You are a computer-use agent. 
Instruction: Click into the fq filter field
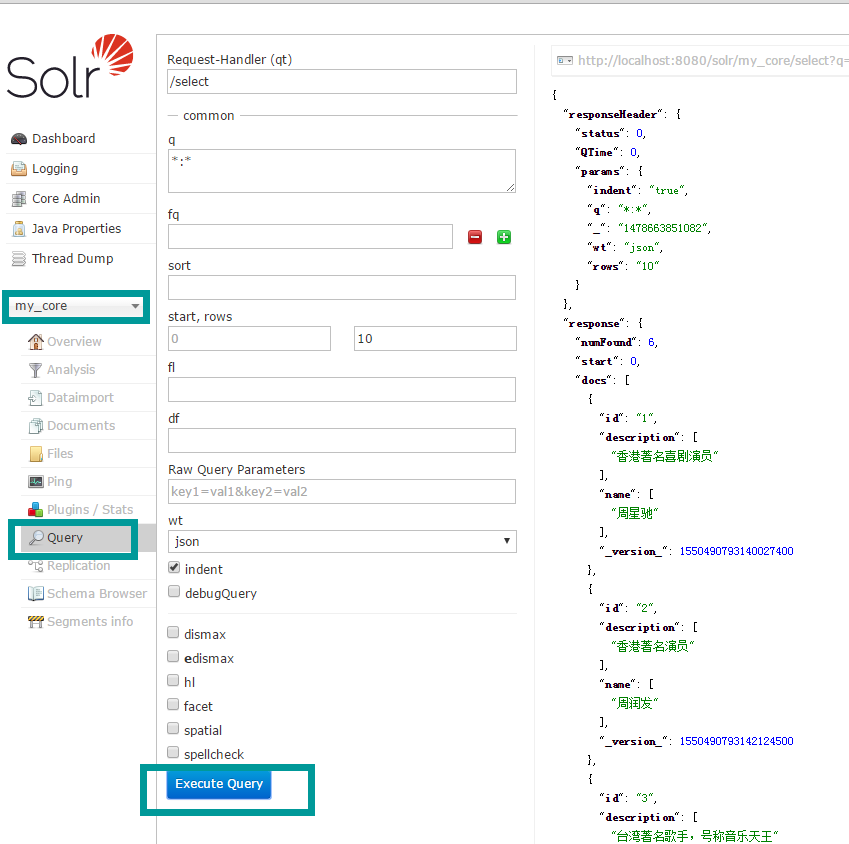310,237
